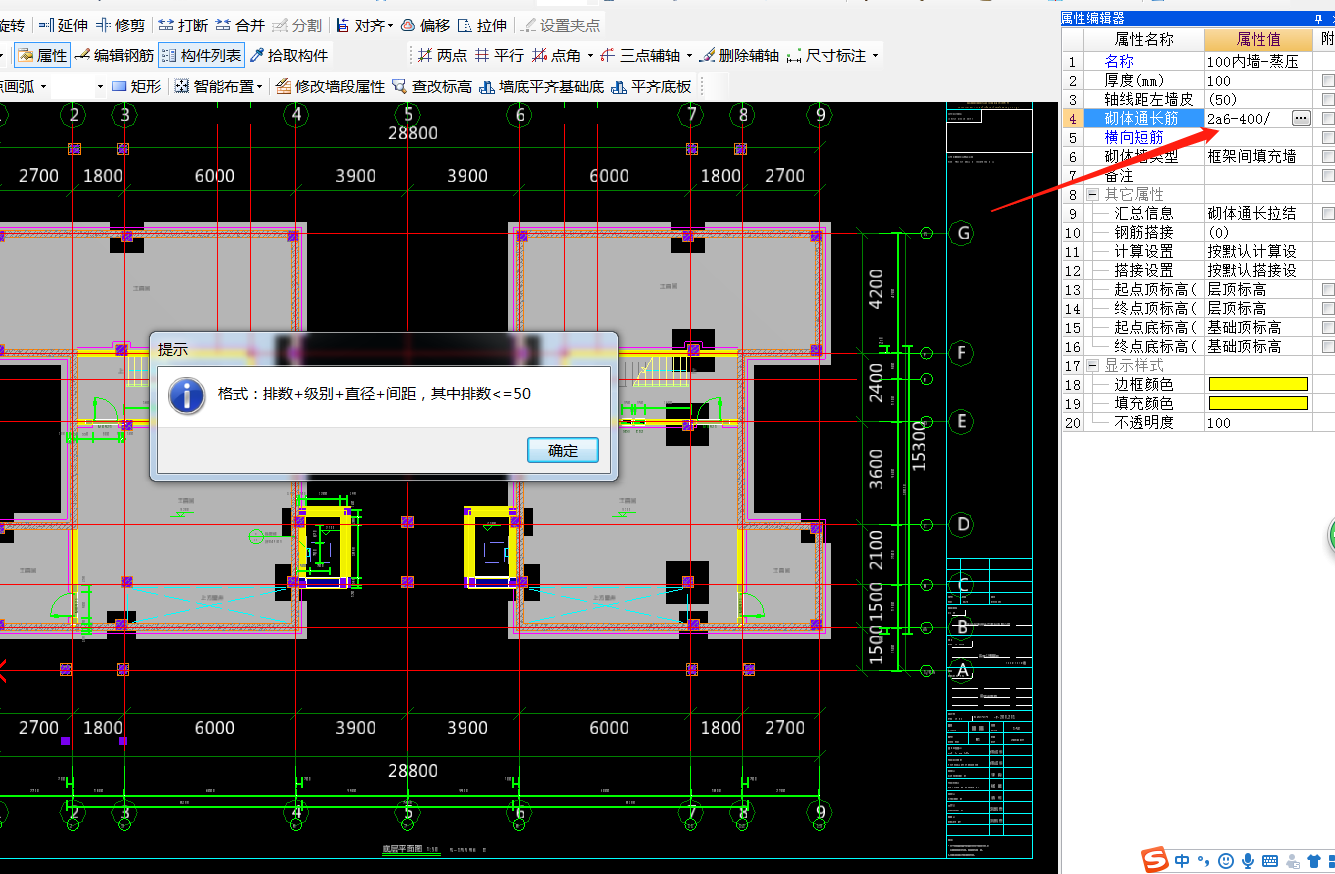Click the ellipsis button in 砌体通长筋 row

pyautogui.click(x=1300, y=118)
